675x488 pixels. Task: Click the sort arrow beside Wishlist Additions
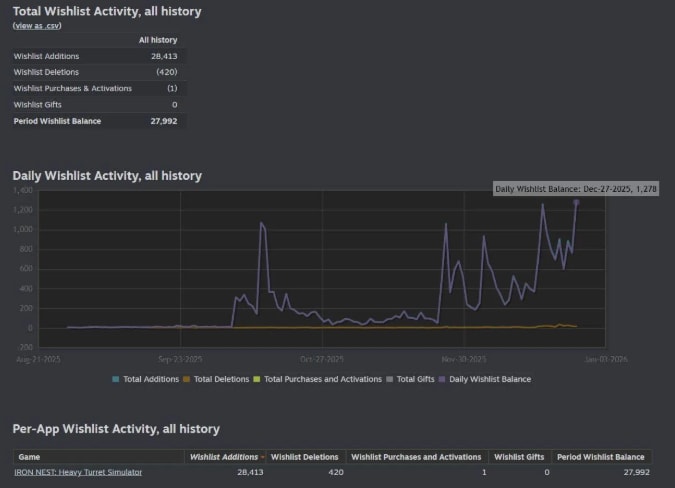(263, 457)
